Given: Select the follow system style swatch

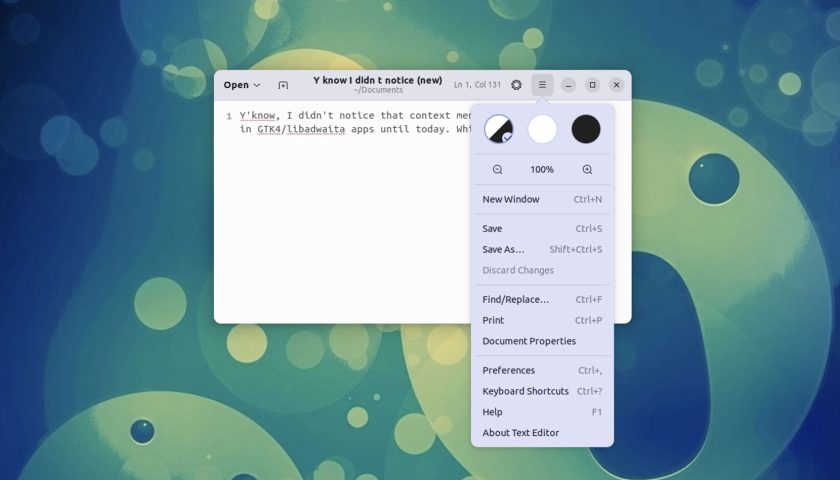Looking at the screenshot, I should coord(498,129).
